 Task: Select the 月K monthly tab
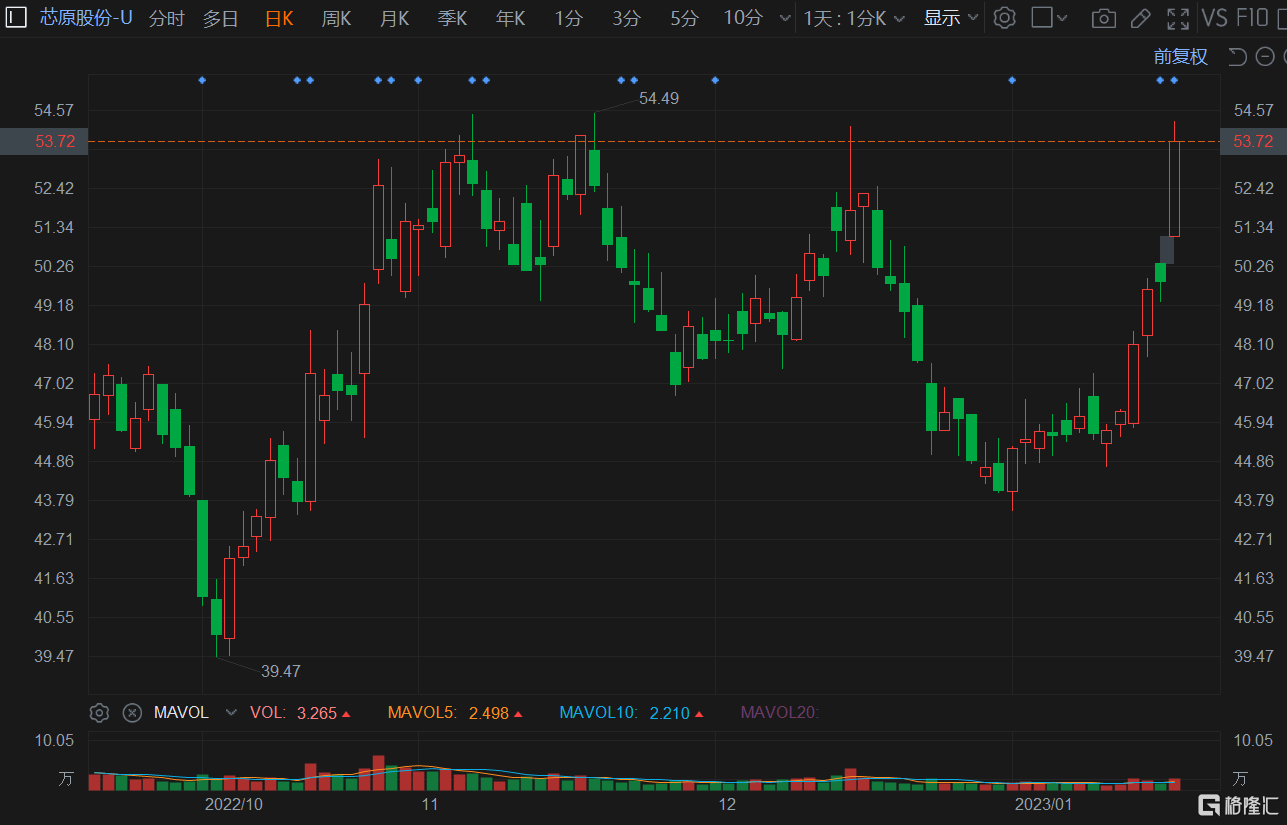(395, 18)
